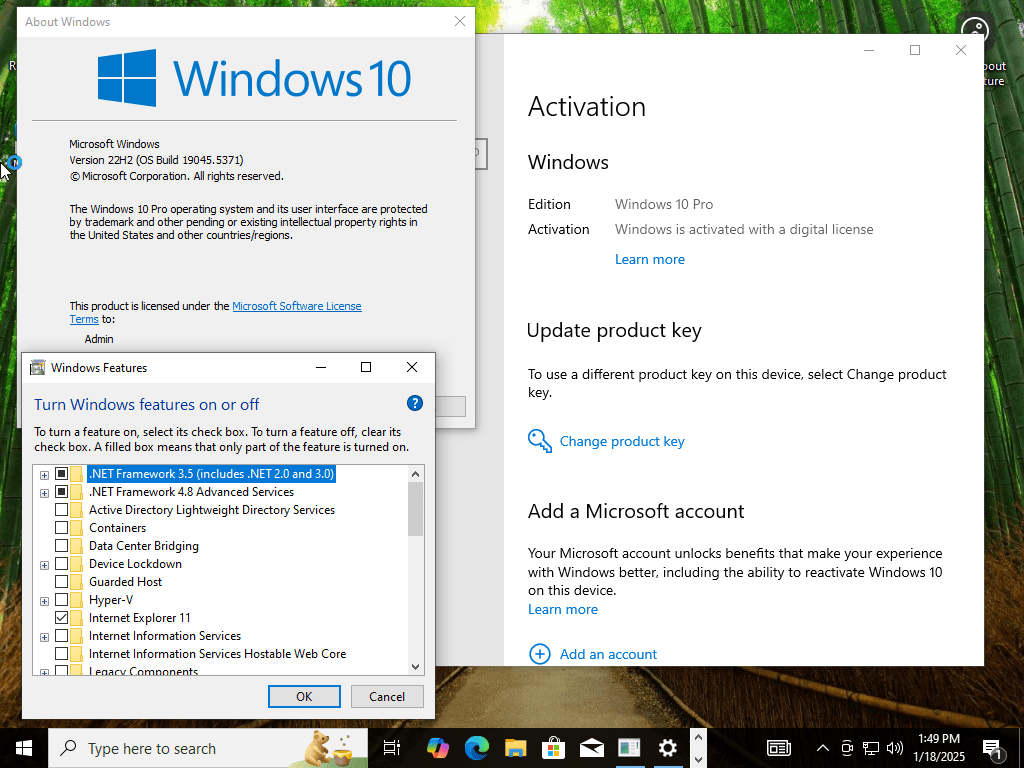Check Internet Information Services Hostable Web Core
This screenshot has width=1024, height=768.
click(61, 653)
